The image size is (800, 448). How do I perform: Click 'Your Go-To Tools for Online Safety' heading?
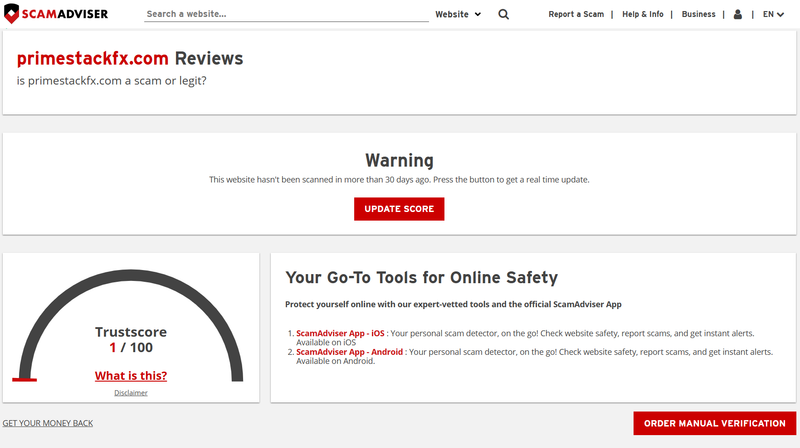point(421,277)
